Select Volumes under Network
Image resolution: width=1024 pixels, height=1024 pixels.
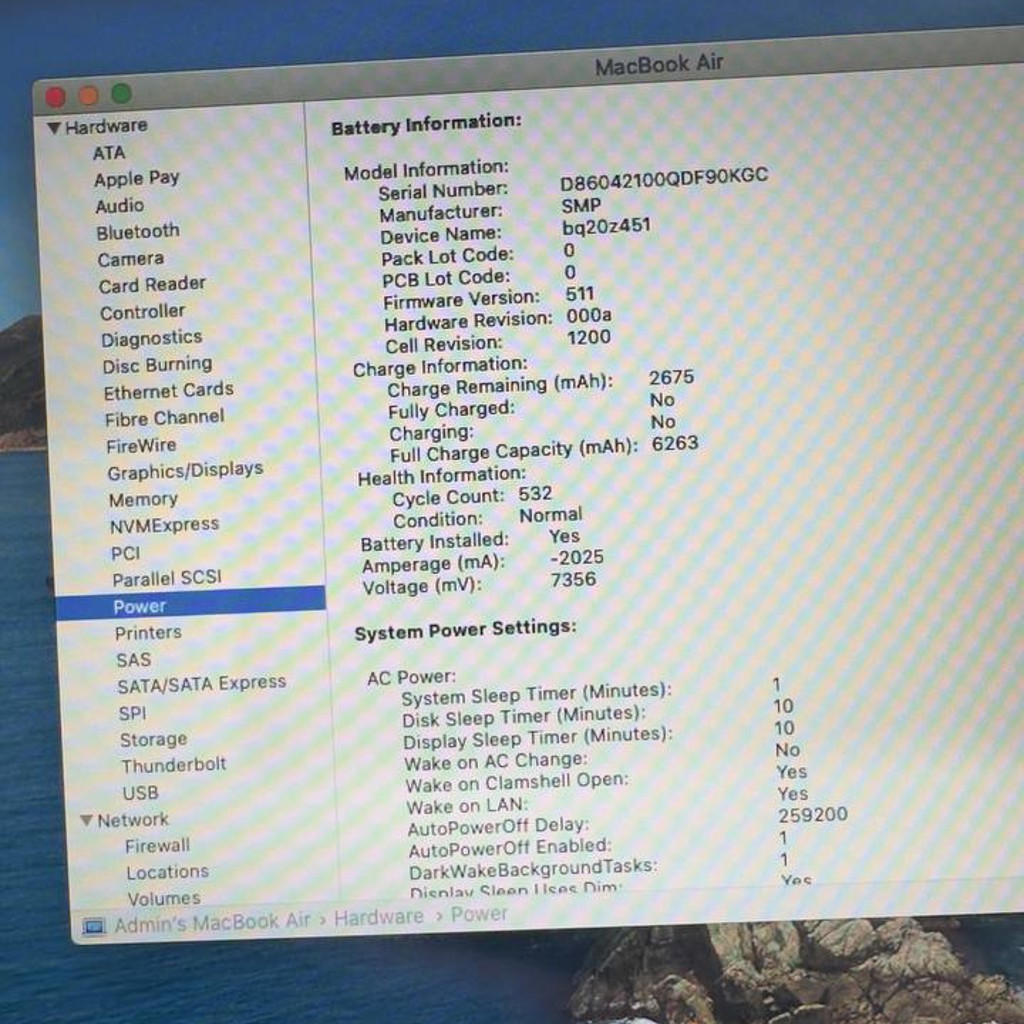tap(164, 899)
